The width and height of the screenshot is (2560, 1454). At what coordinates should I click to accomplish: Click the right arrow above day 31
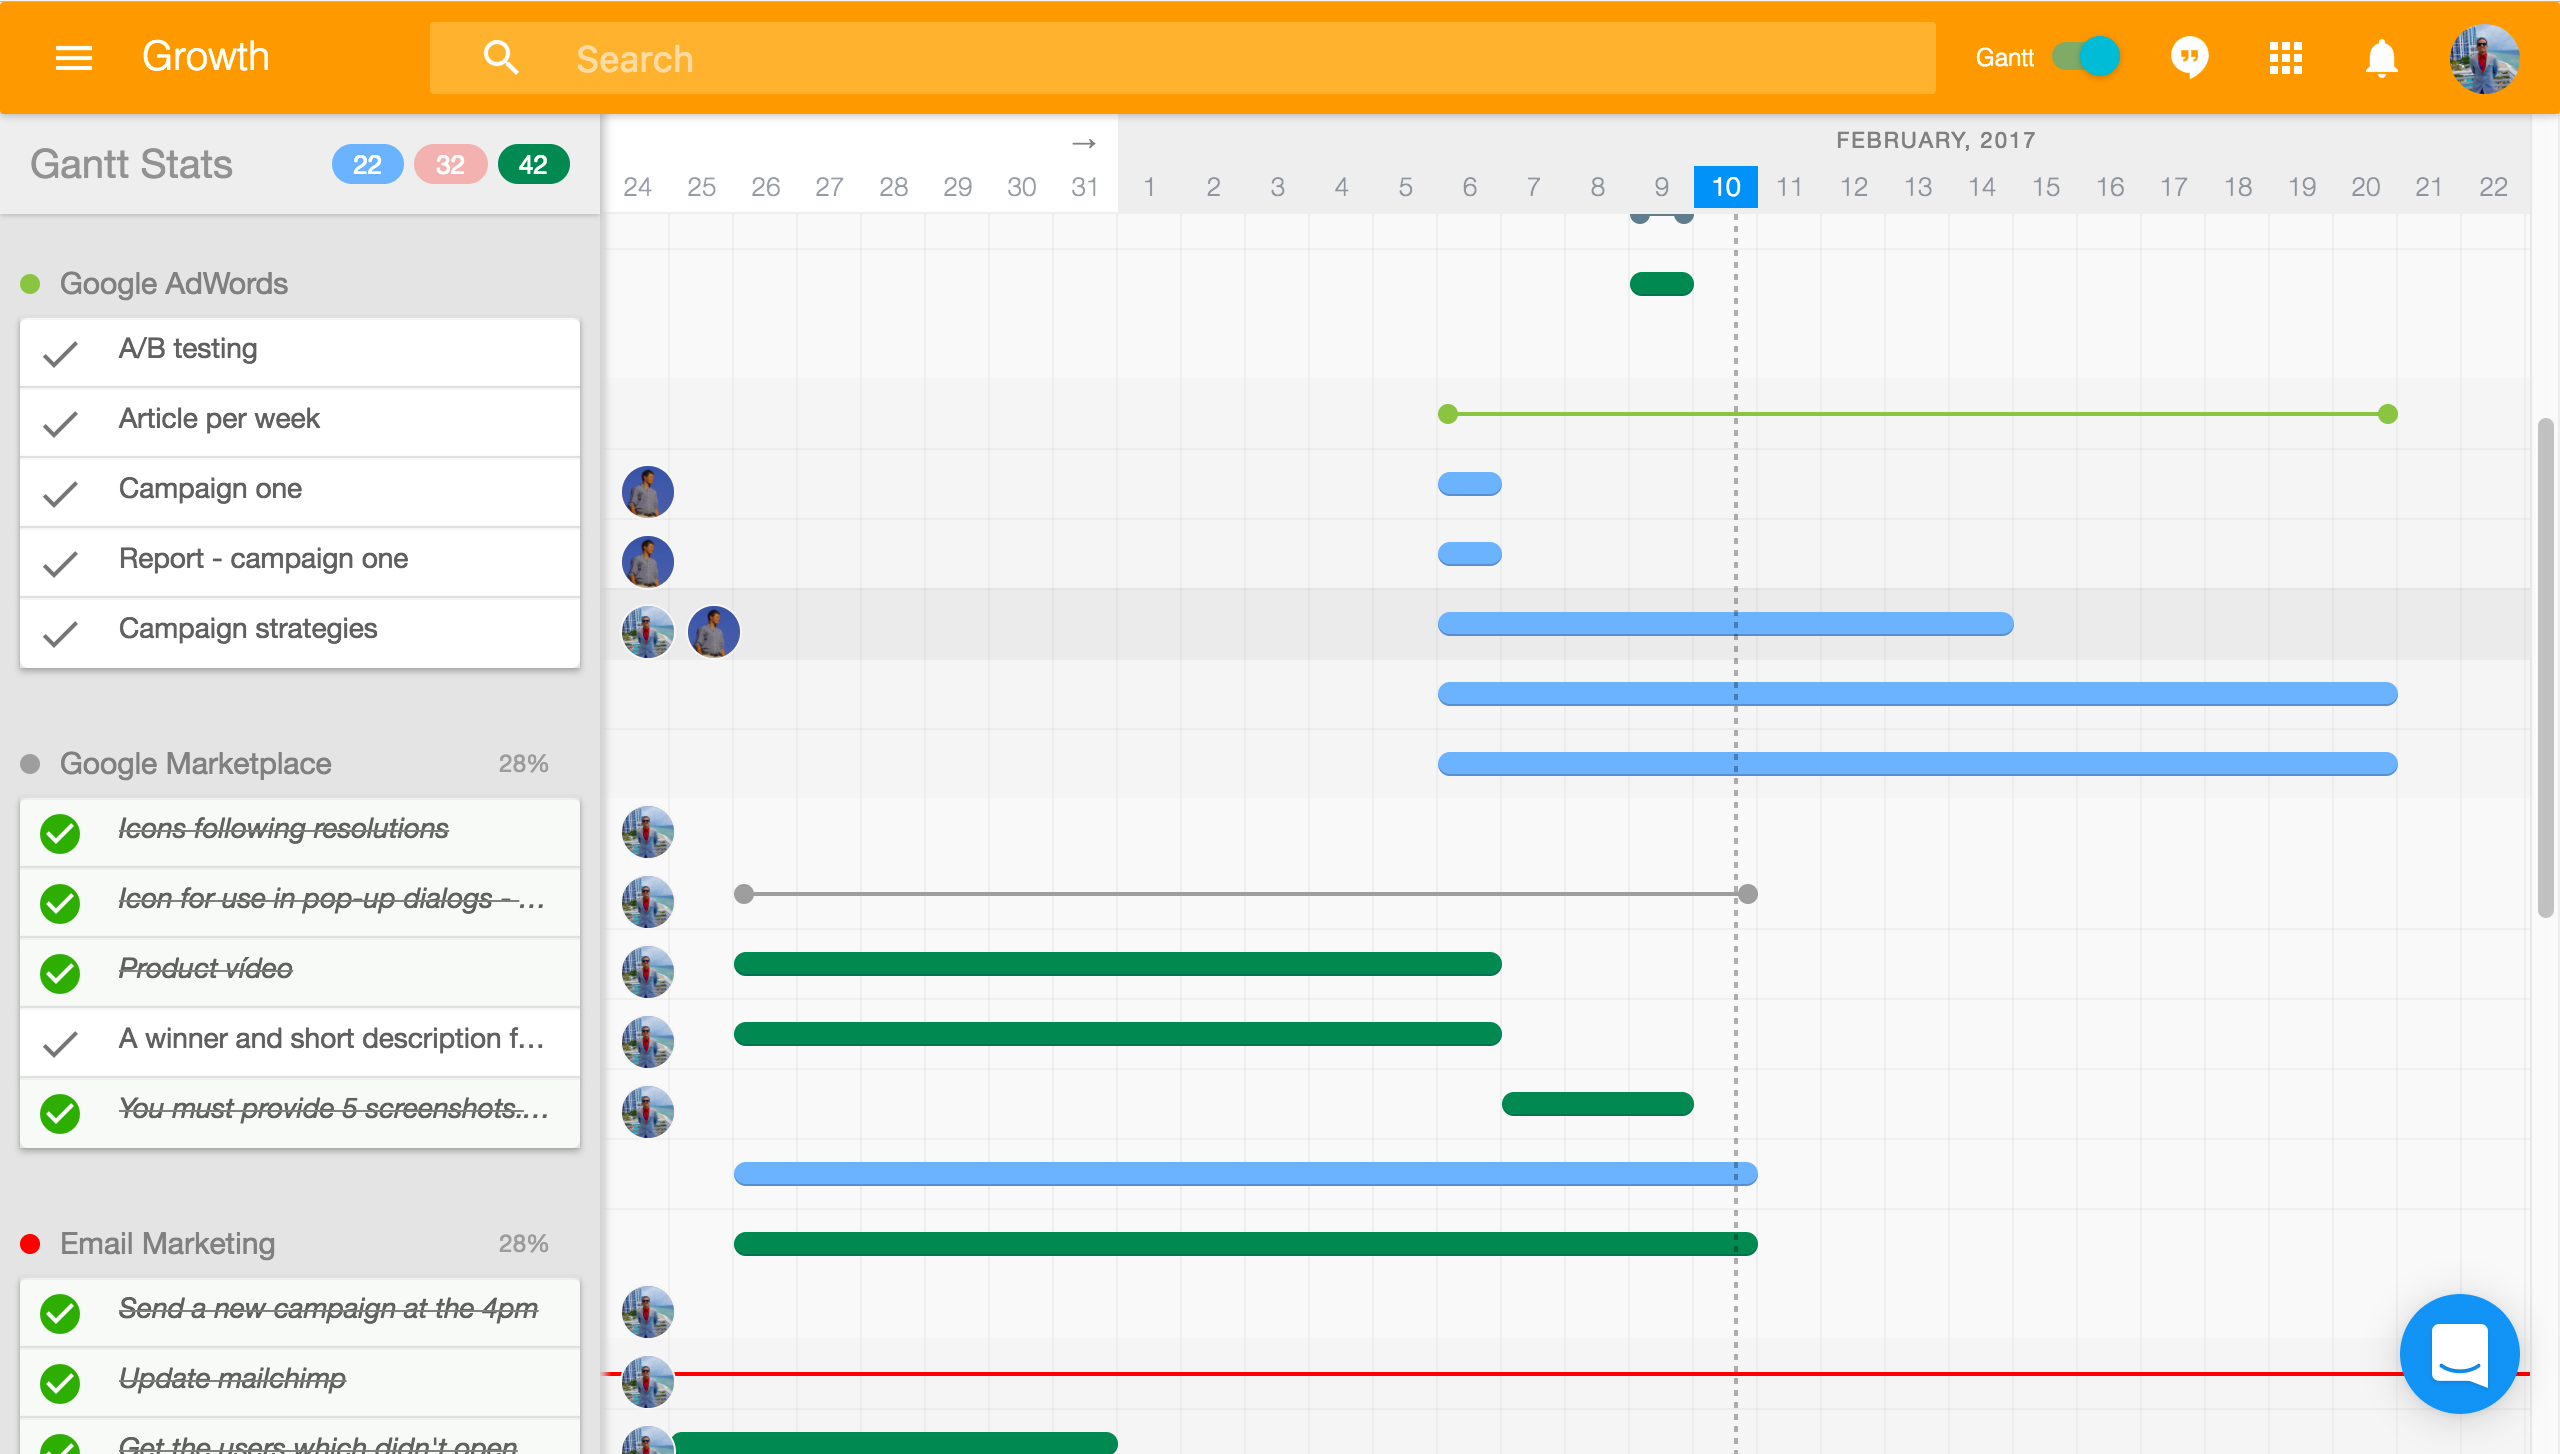(x=1084, y=144)
